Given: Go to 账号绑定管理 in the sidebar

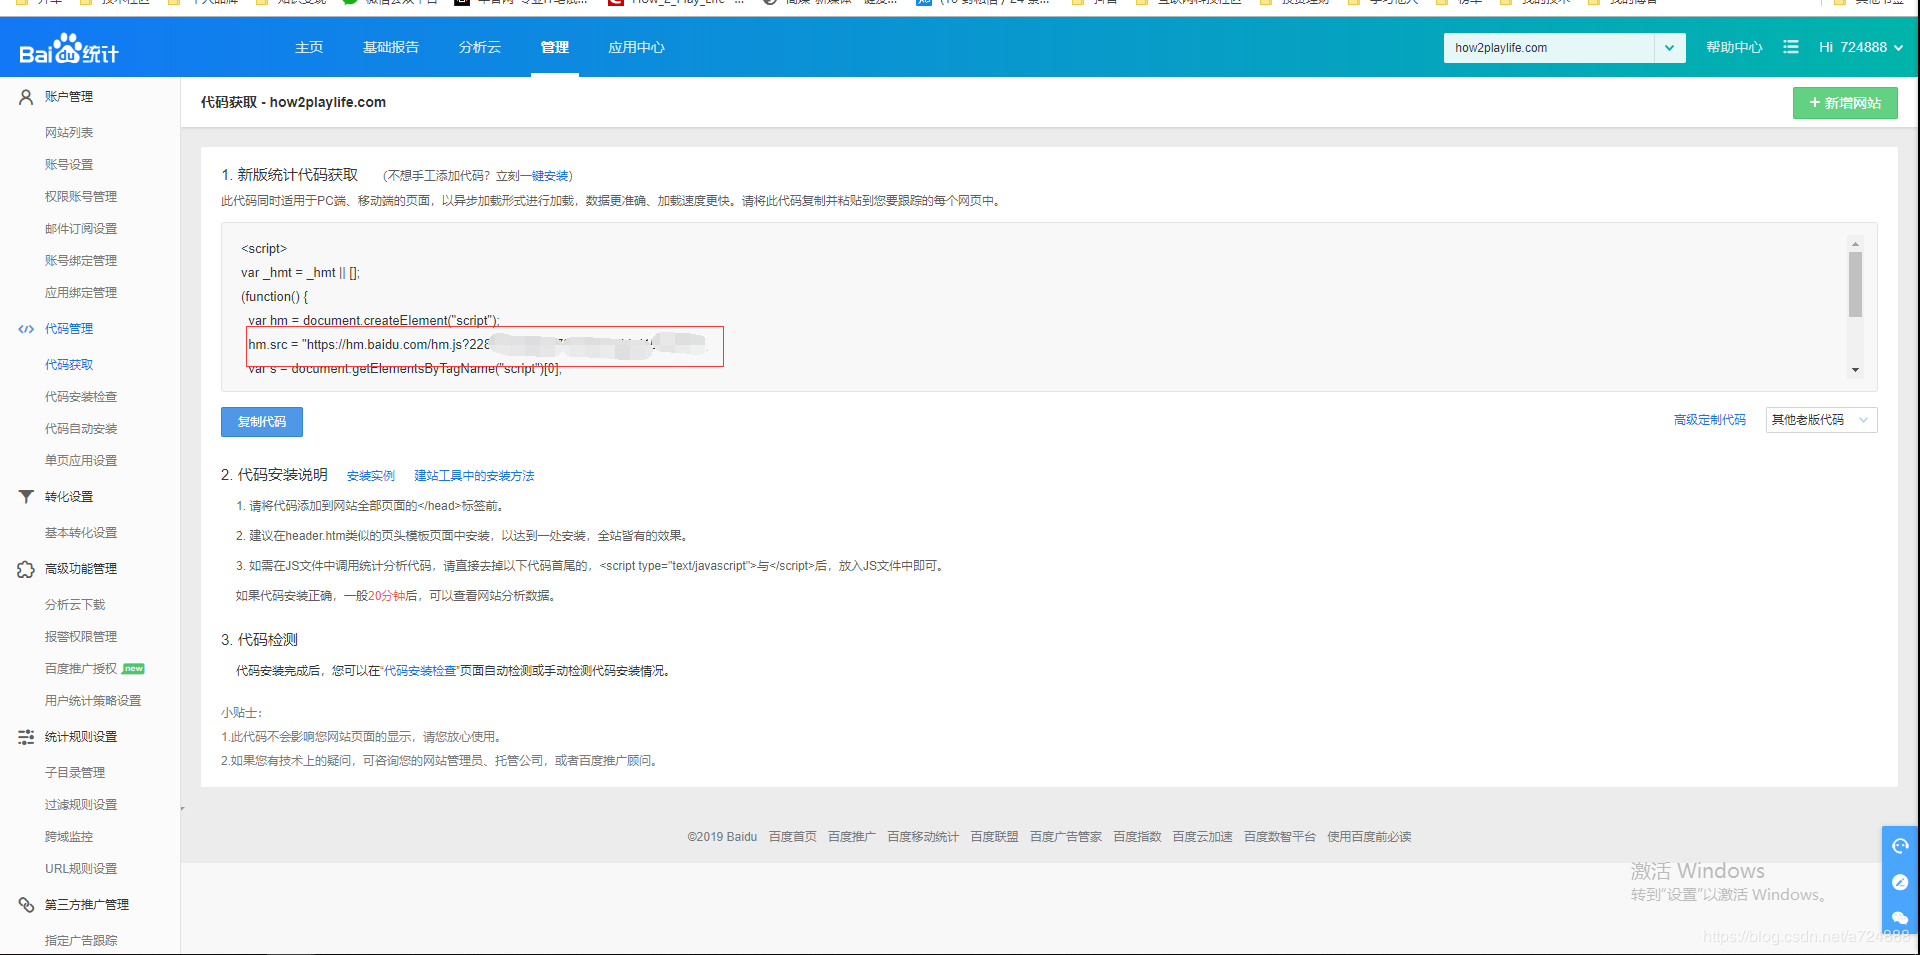Looking at the screenshot, I should click(81, 261).
